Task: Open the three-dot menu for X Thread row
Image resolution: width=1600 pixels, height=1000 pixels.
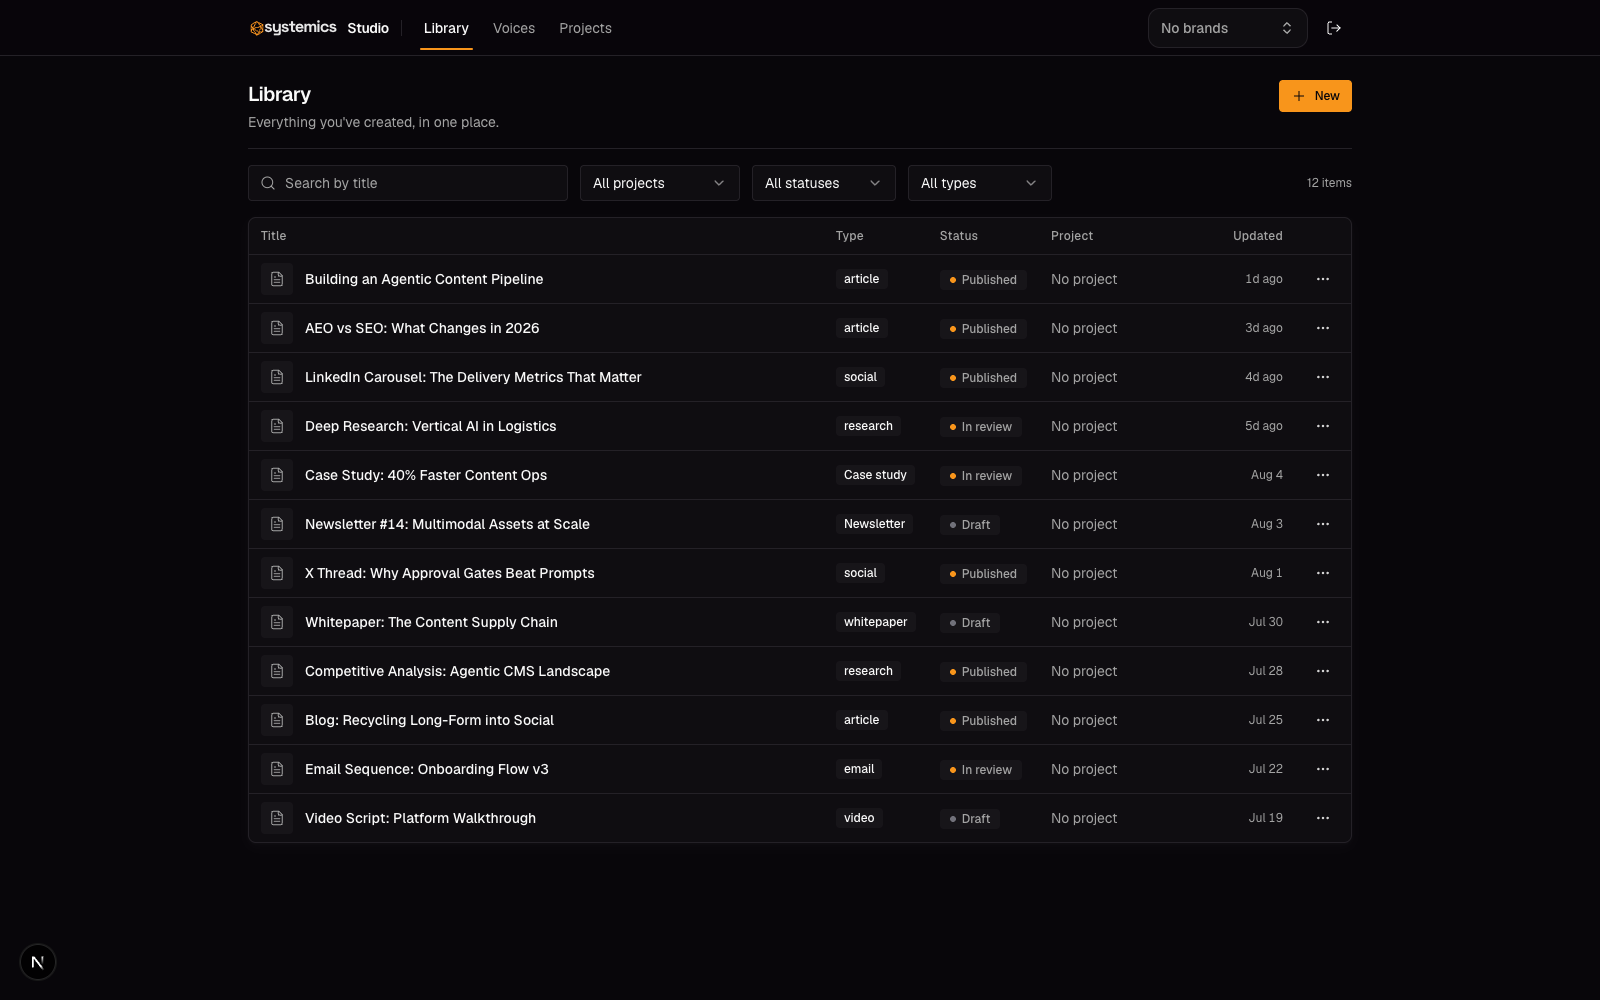Action: coord(1323,573)
